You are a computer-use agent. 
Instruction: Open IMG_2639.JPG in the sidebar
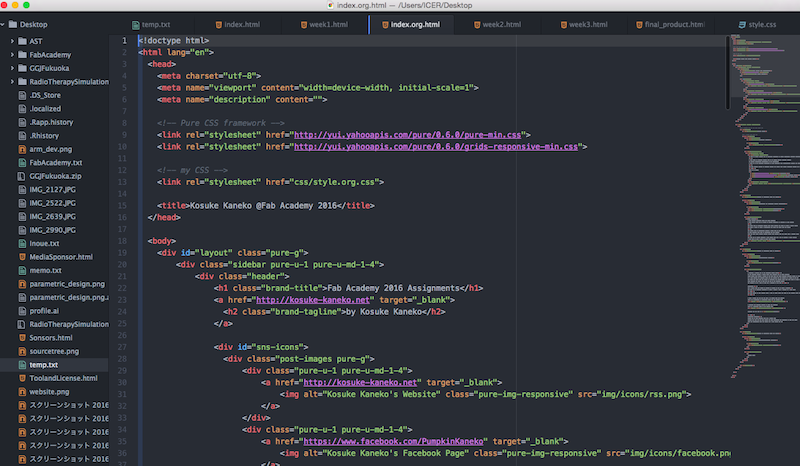53,216
